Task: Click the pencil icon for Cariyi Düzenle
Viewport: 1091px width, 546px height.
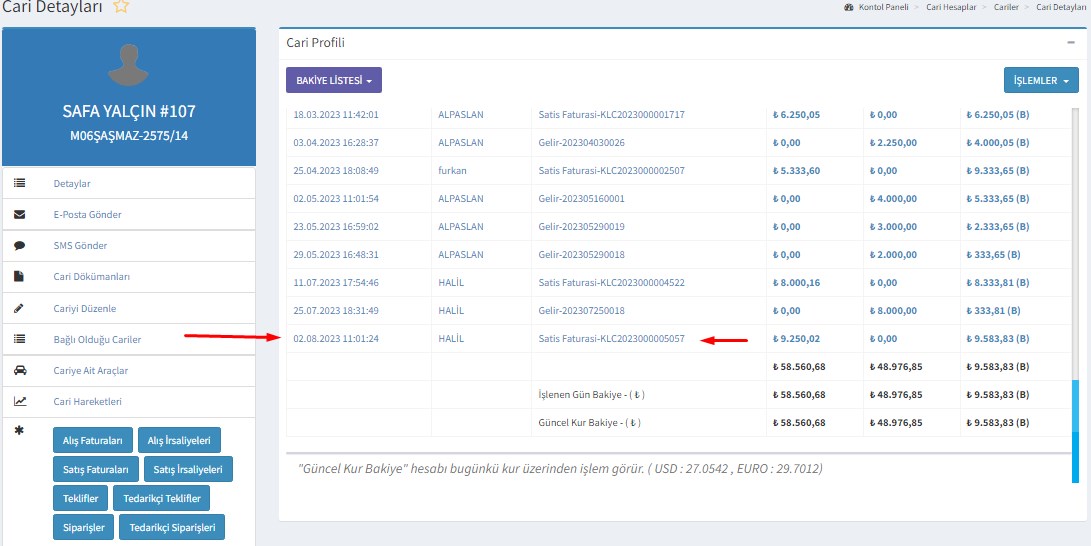Action: (x=20, y=309)
